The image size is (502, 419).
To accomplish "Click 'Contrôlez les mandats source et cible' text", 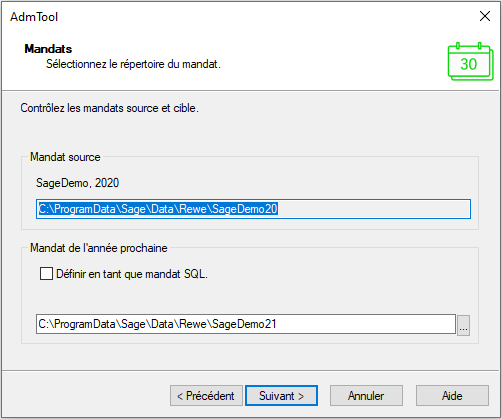I will (110, 108).
